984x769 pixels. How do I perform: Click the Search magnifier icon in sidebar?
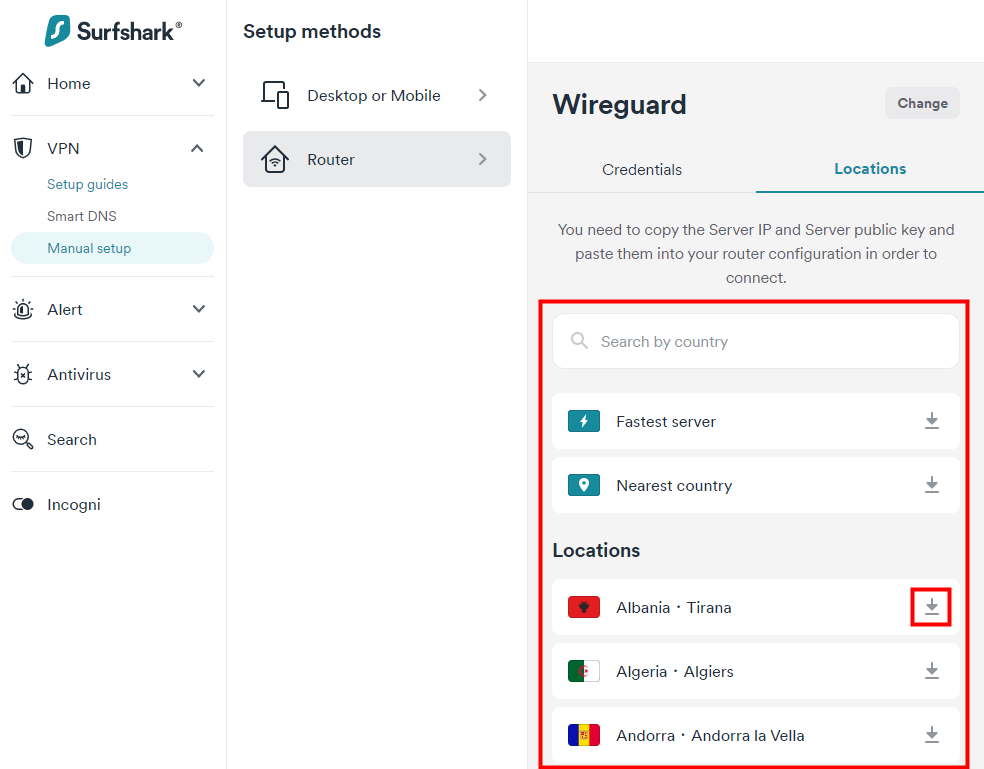tap(23, 439)
